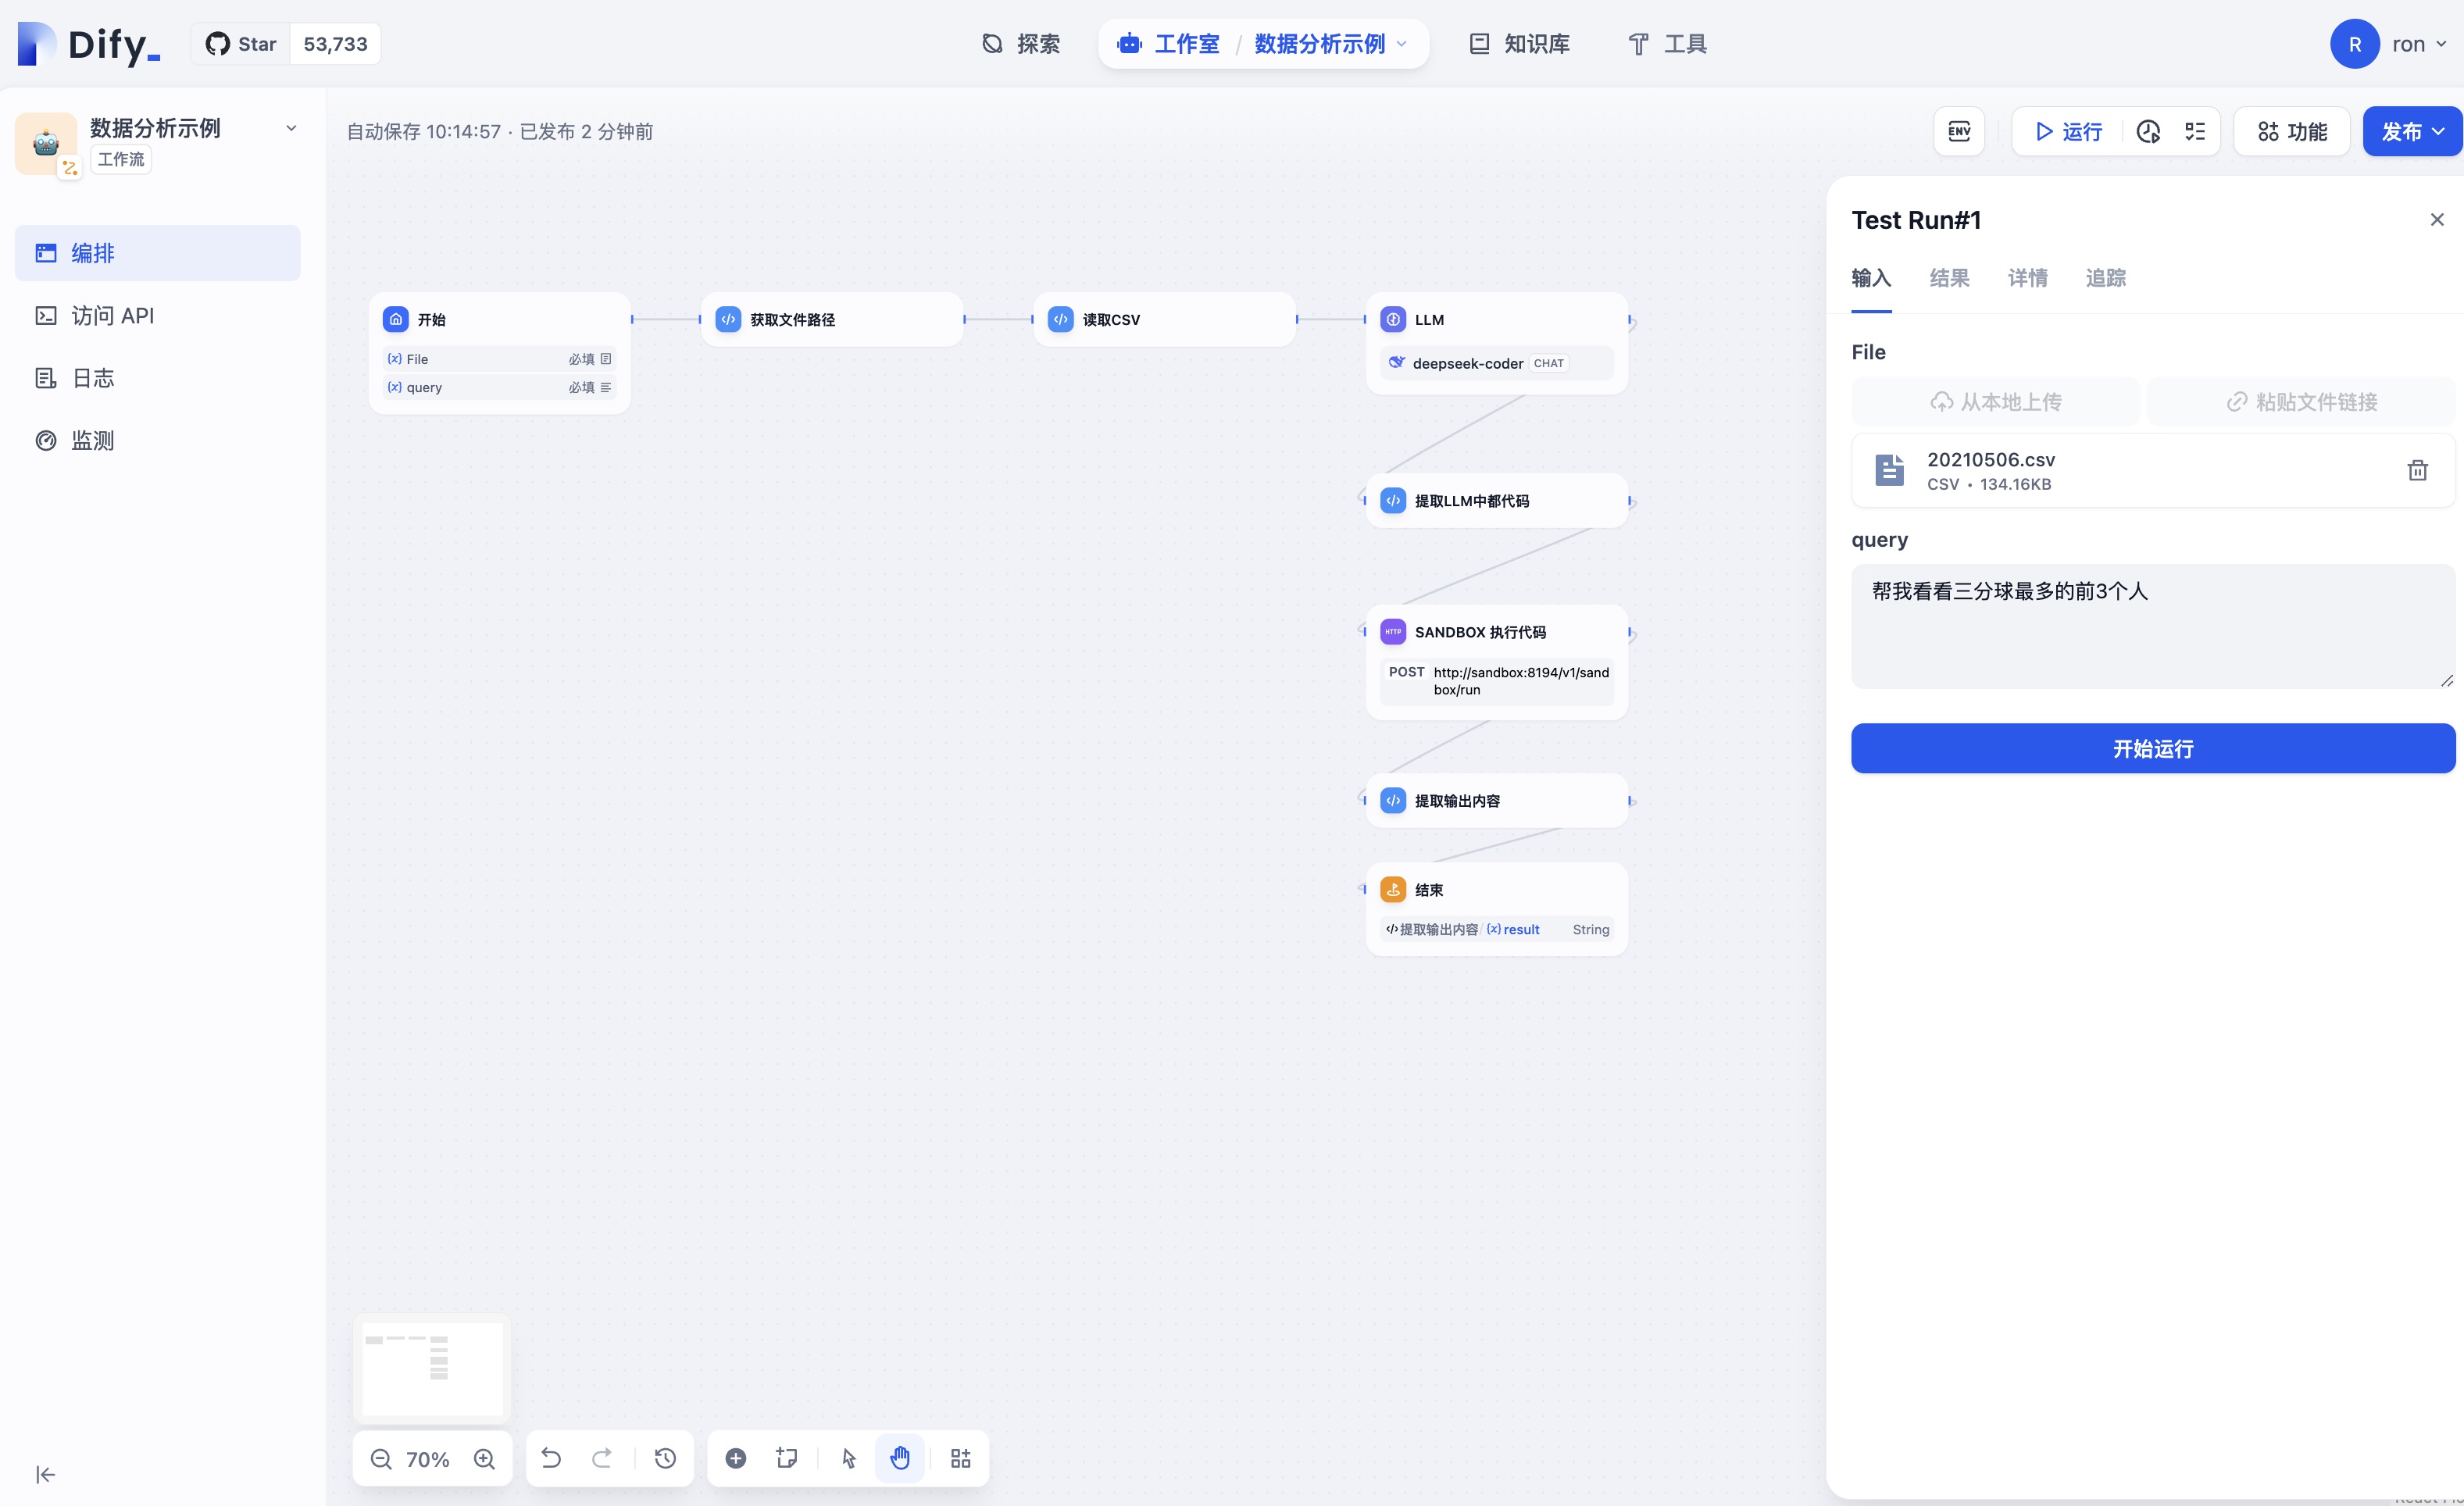The width and height of the screenshot is (2464, 1506).
Task: Click the ENV environment variables icon
Action: [1958, 131]
